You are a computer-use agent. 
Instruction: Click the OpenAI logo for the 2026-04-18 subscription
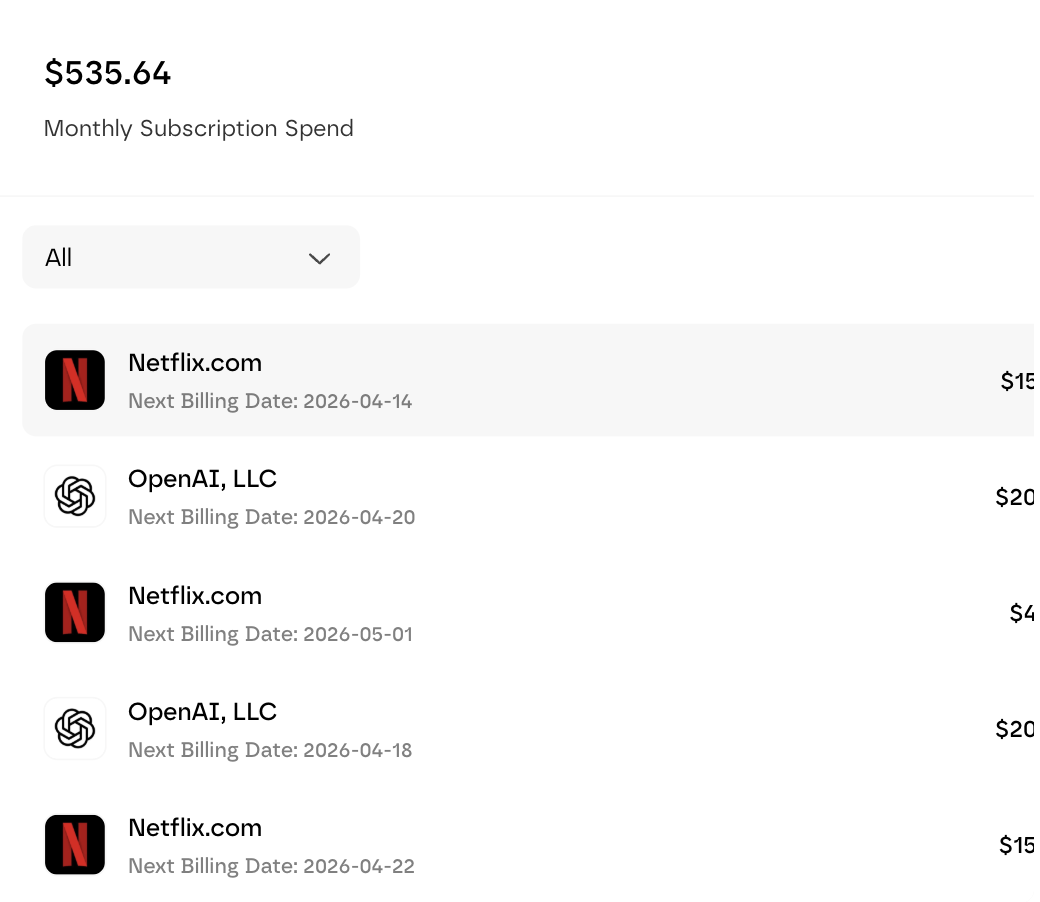[74, 728]
